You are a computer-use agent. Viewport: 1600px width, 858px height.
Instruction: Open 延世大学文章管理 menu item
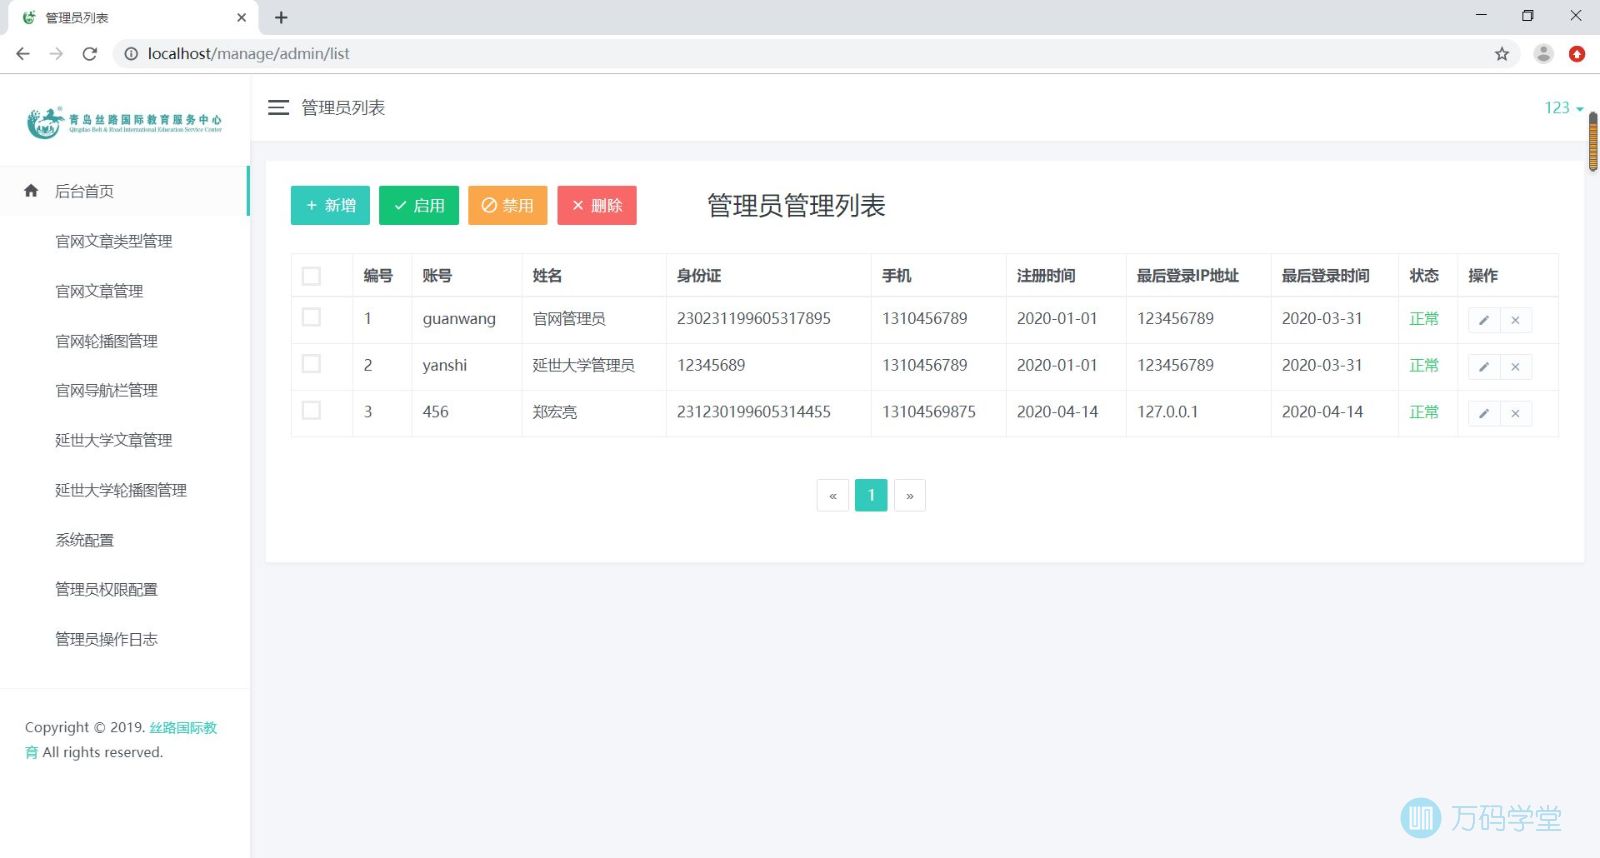click(x=114, y=440)
